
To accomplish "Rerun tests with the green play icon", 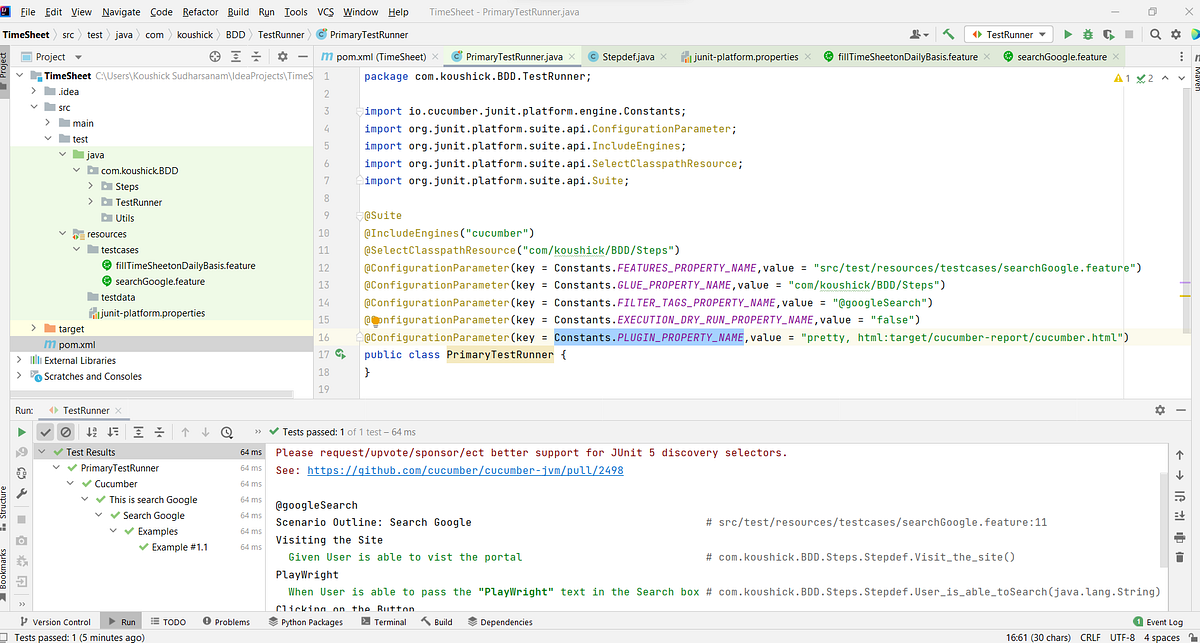I will (x=22, y=432).
